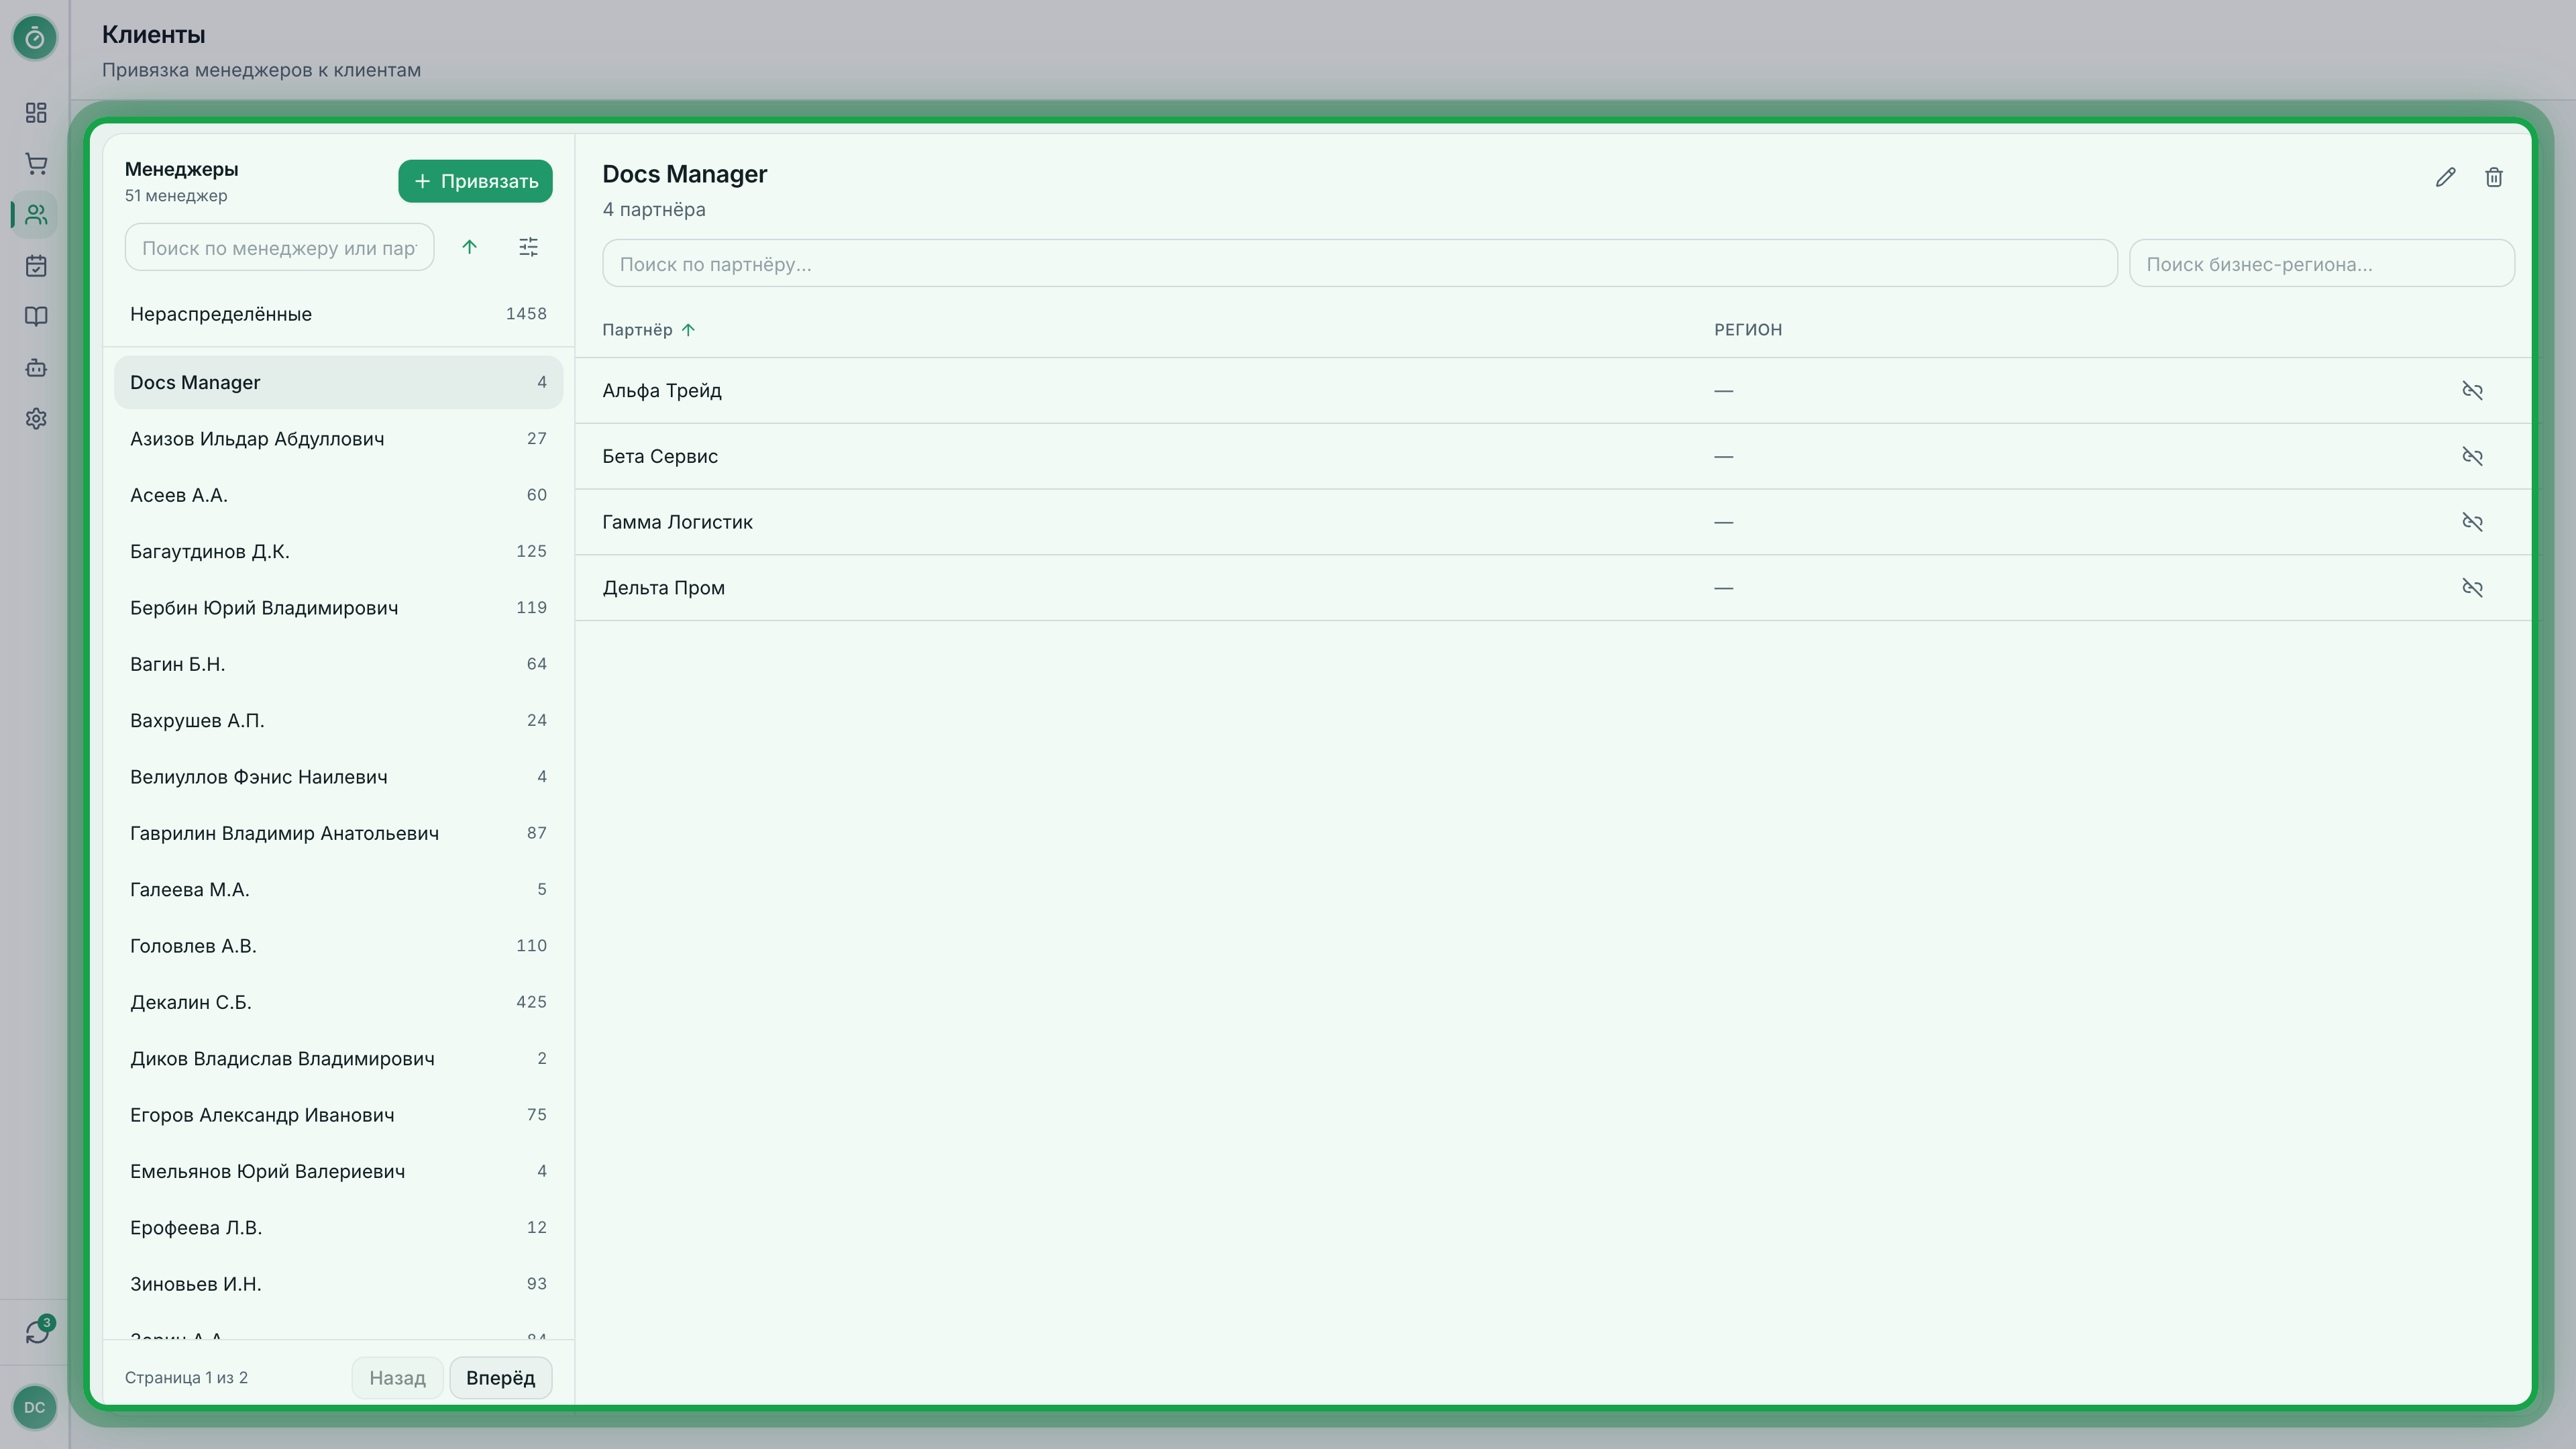Sort the table by Партнёр column
Viewport: 2576px width, 1449px height.
pyautogui.click(x=648, y=330)
